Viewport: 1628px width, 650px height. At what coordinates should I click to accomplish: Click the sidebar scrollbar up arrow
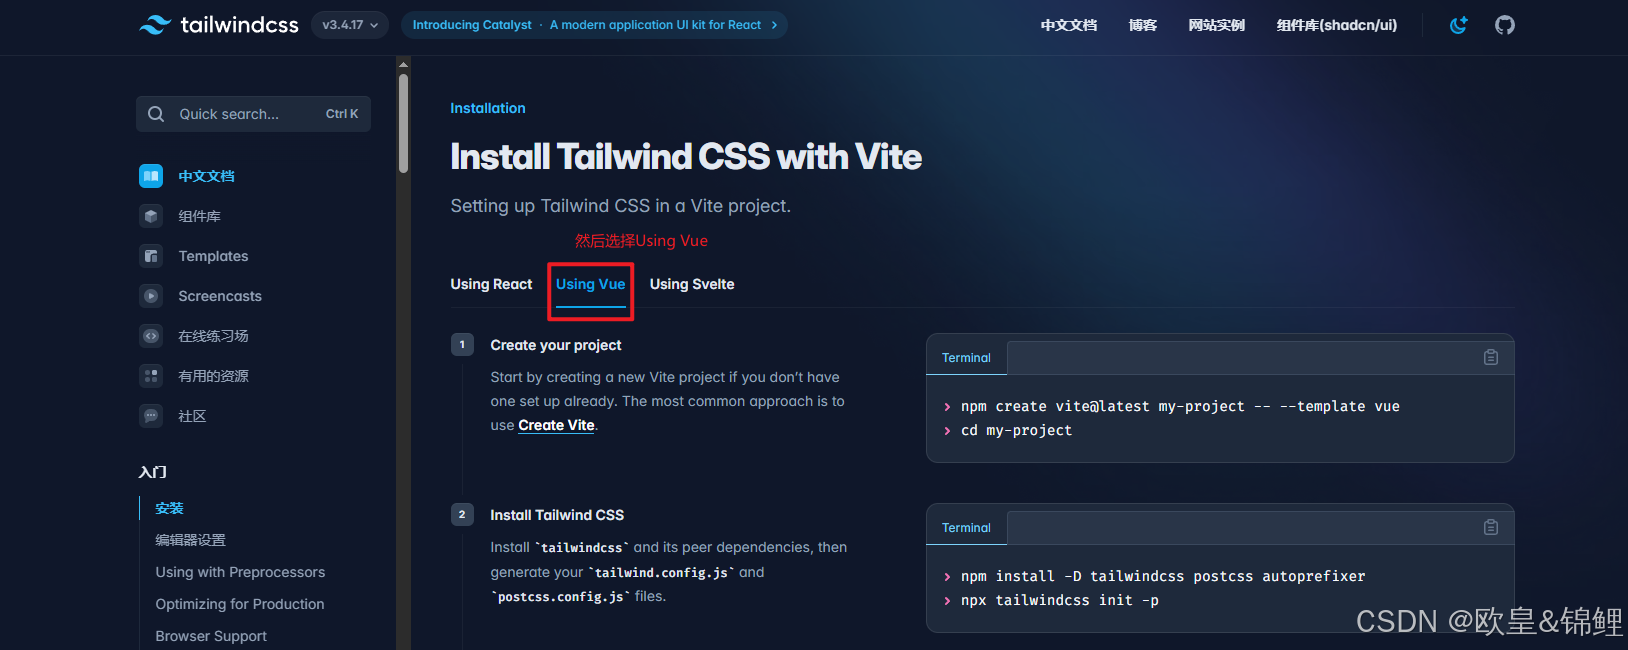[x=403, y=64]
